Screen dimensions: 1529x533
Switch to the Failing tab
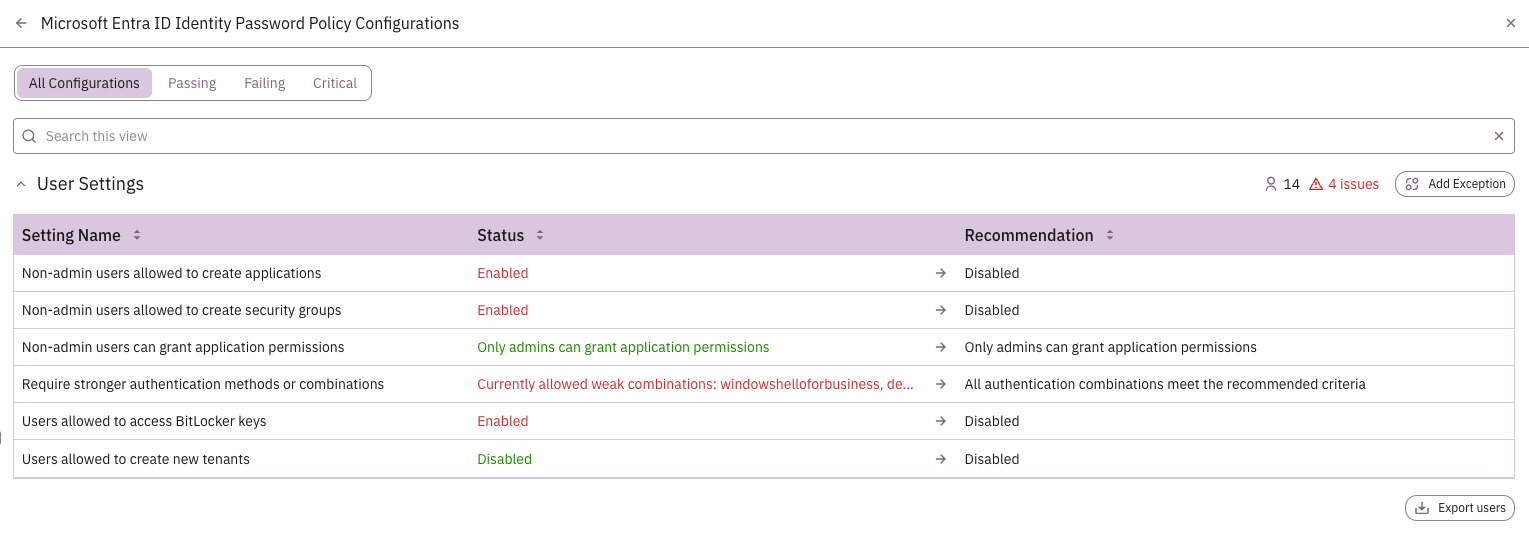[x=265, y=83]
